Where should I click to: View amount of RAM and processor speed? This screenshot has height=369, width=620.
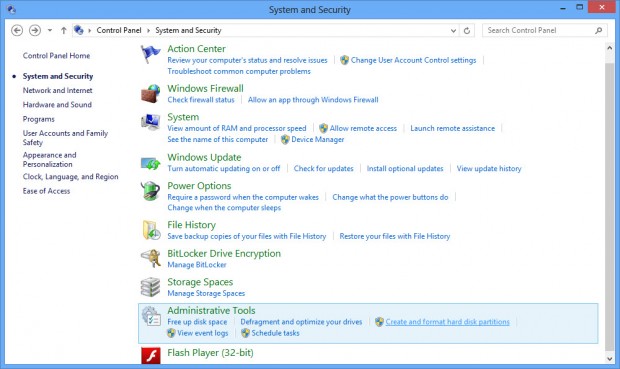(236, 128)
